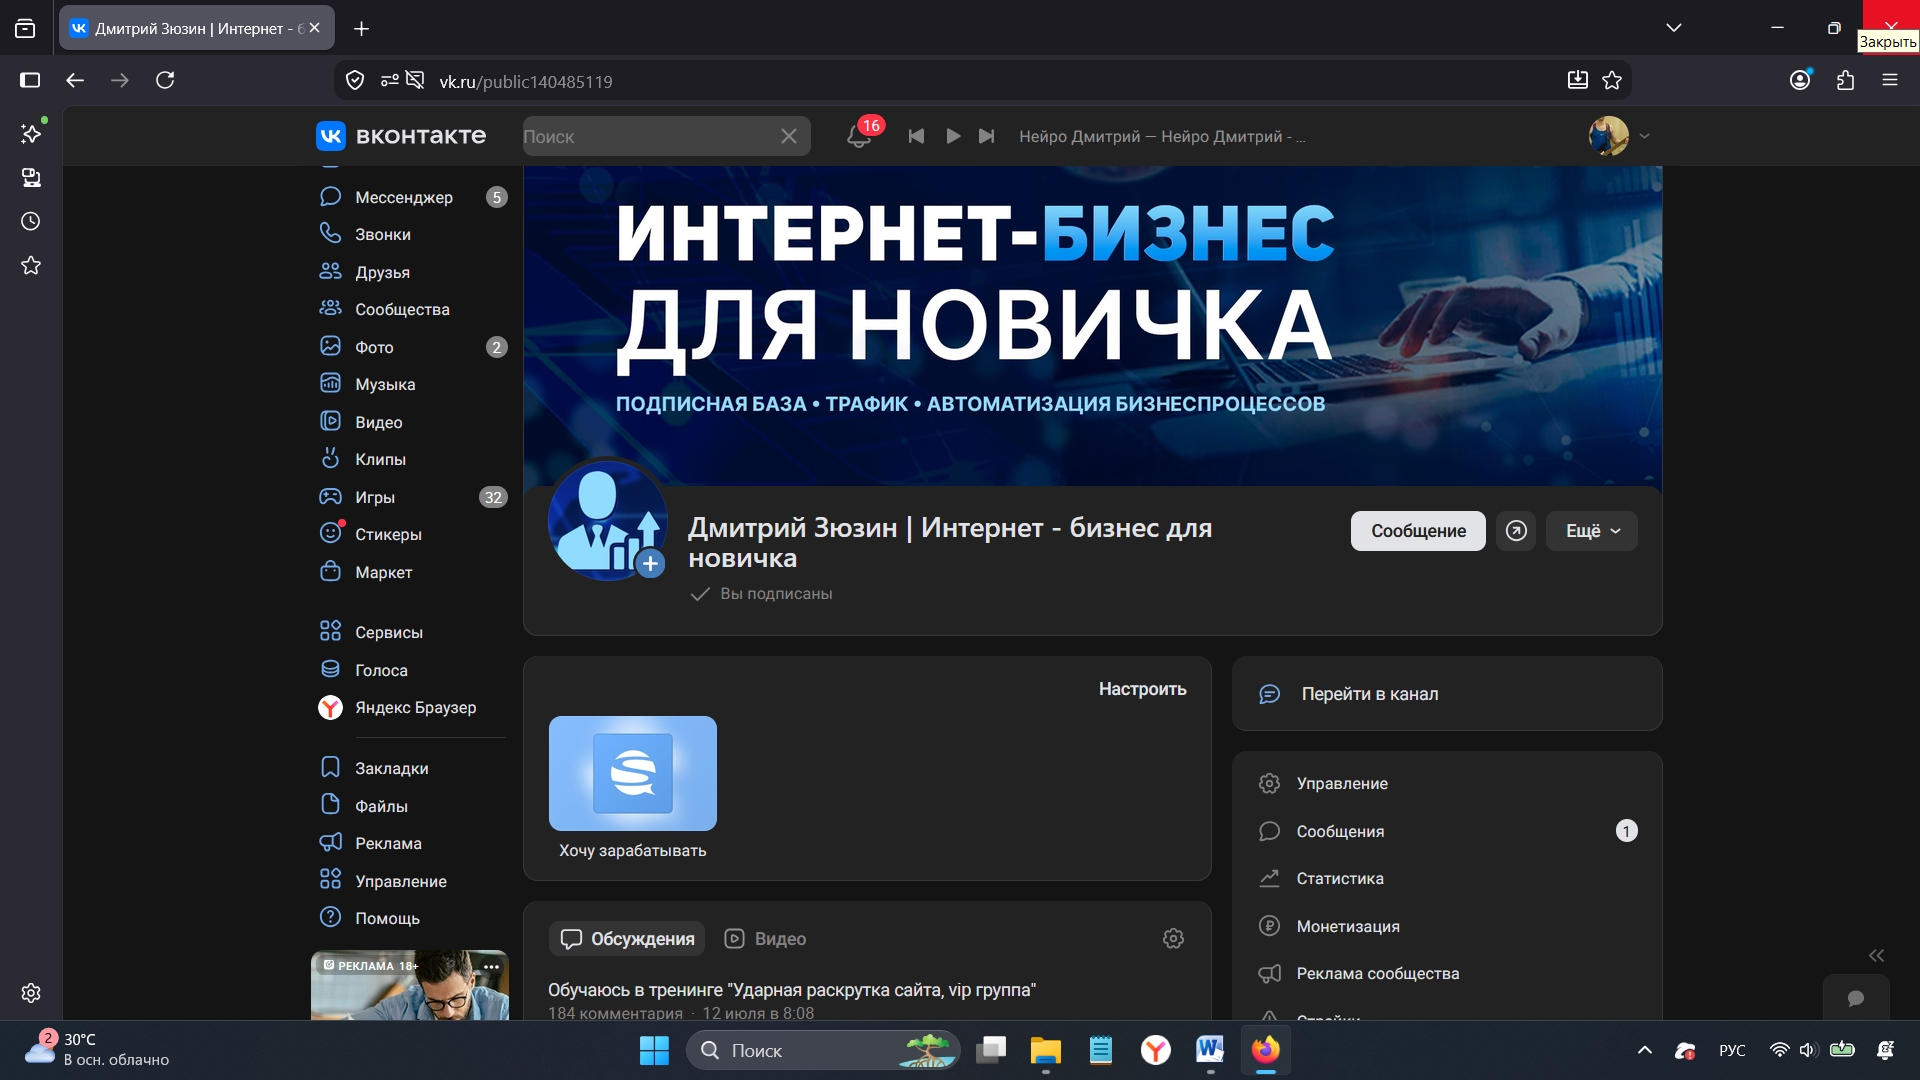Expand the browser tab list chevron
Image resolution: width=1920 pixels, height=1080 pixels.
[1674, 28]
